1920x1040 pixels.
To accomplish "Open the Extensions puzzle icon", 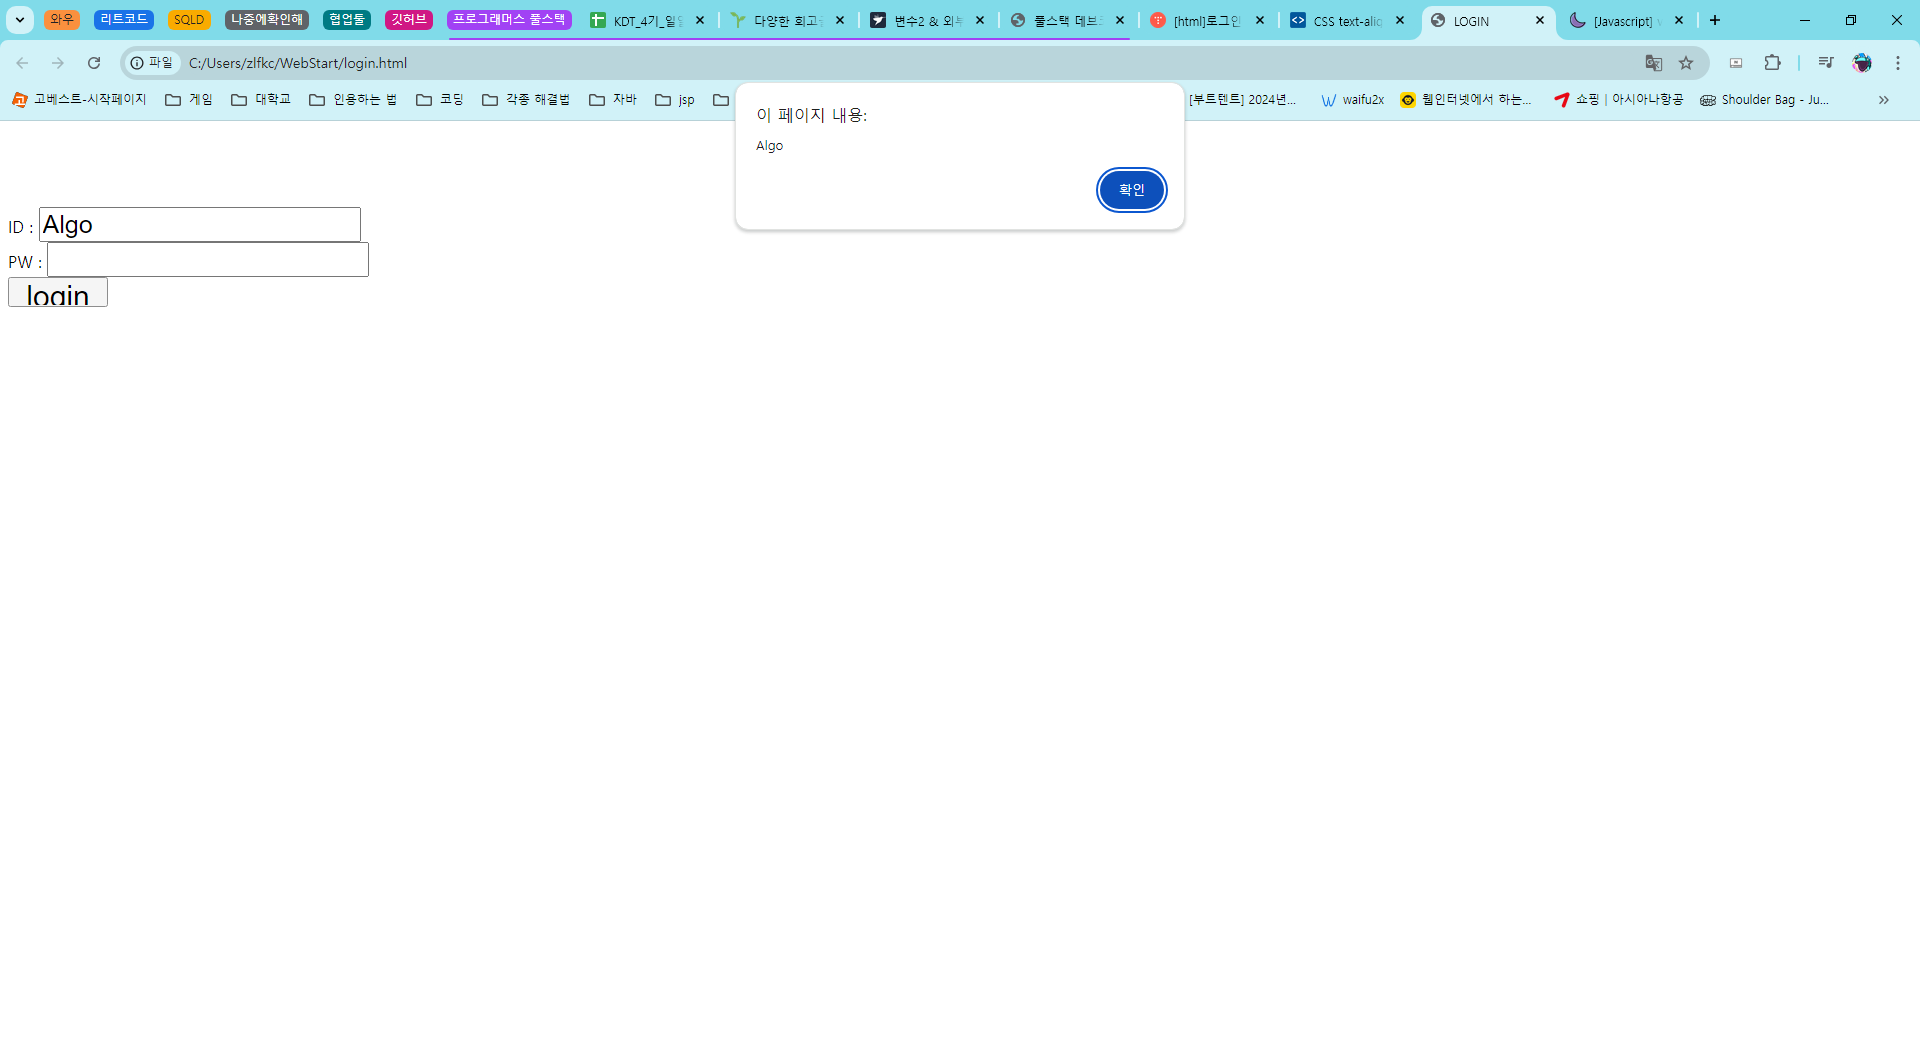I will [x=1772, y=63].
